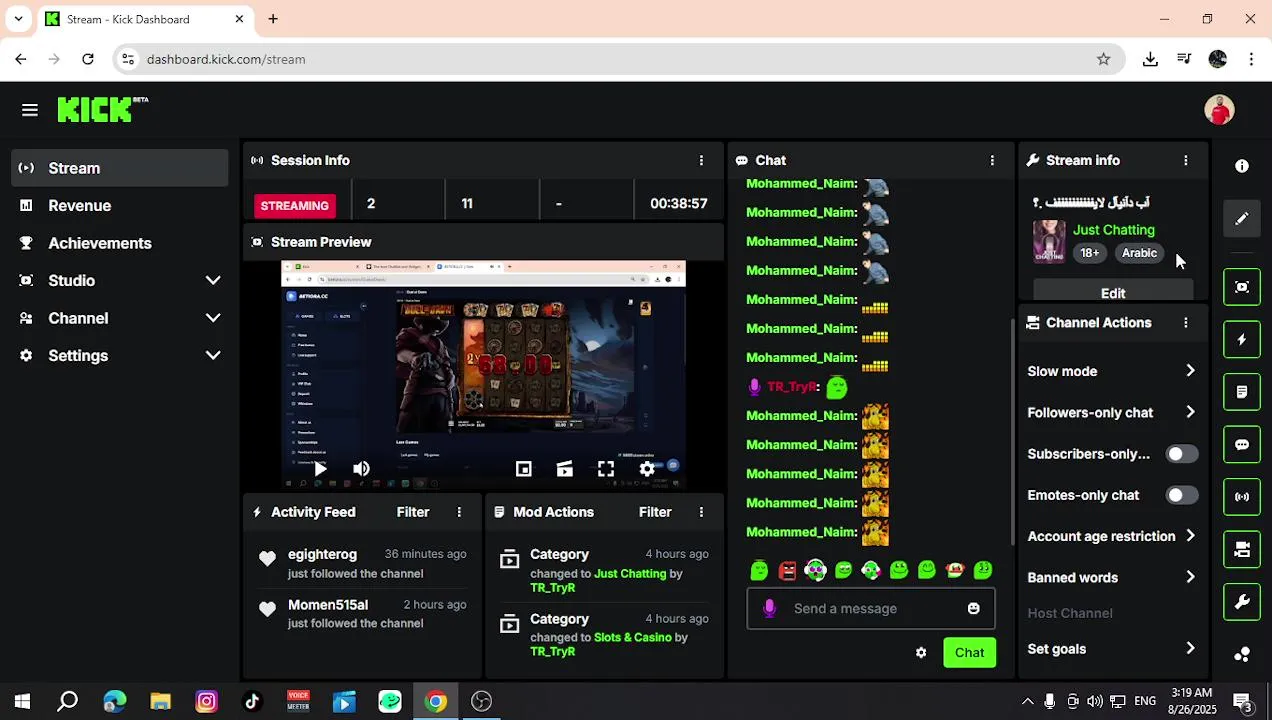Image resolution: width=1272 pixels, height=720 pixels.
Task: Toggle the Stream Preview widget icon in sidebar
Action: pyautogui.click(x=1242, y=287)
